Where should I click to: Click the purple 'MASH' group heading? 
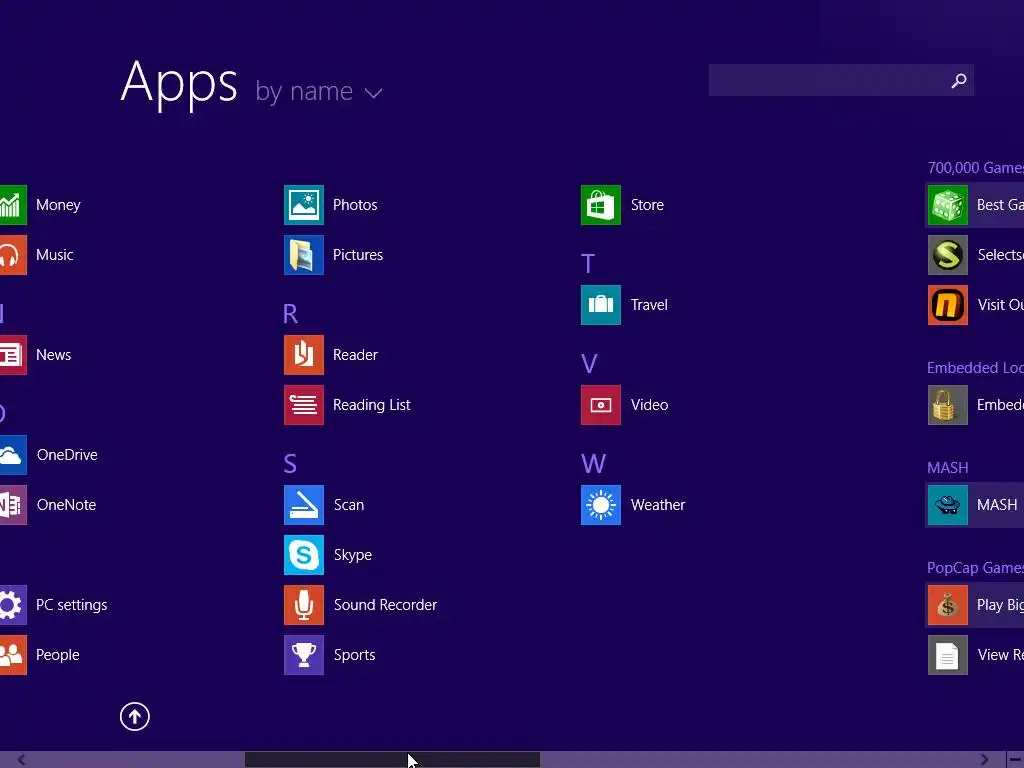tap(948, 468)
